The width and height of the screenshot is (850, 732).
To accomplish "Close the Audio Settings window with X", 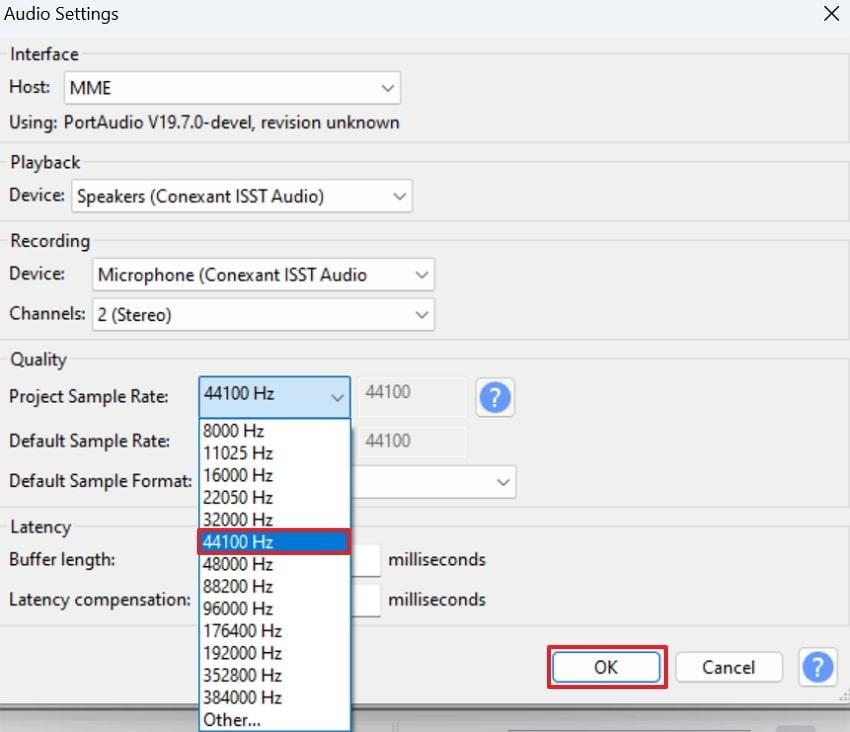I will click(831, 14).
